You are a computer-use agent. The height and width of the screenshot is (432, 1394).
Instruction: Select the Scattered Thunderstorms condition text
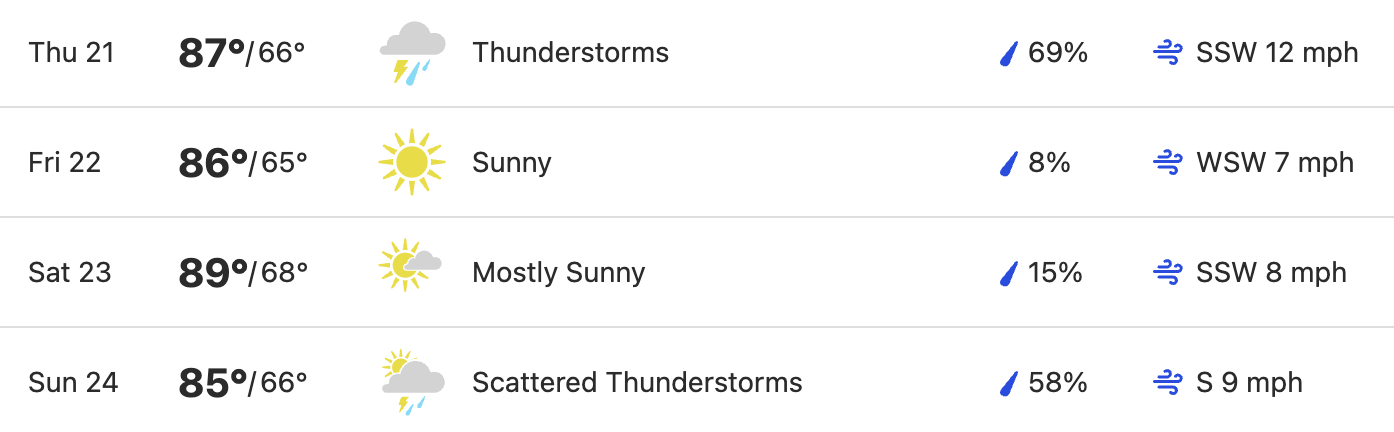coord(637,383)
